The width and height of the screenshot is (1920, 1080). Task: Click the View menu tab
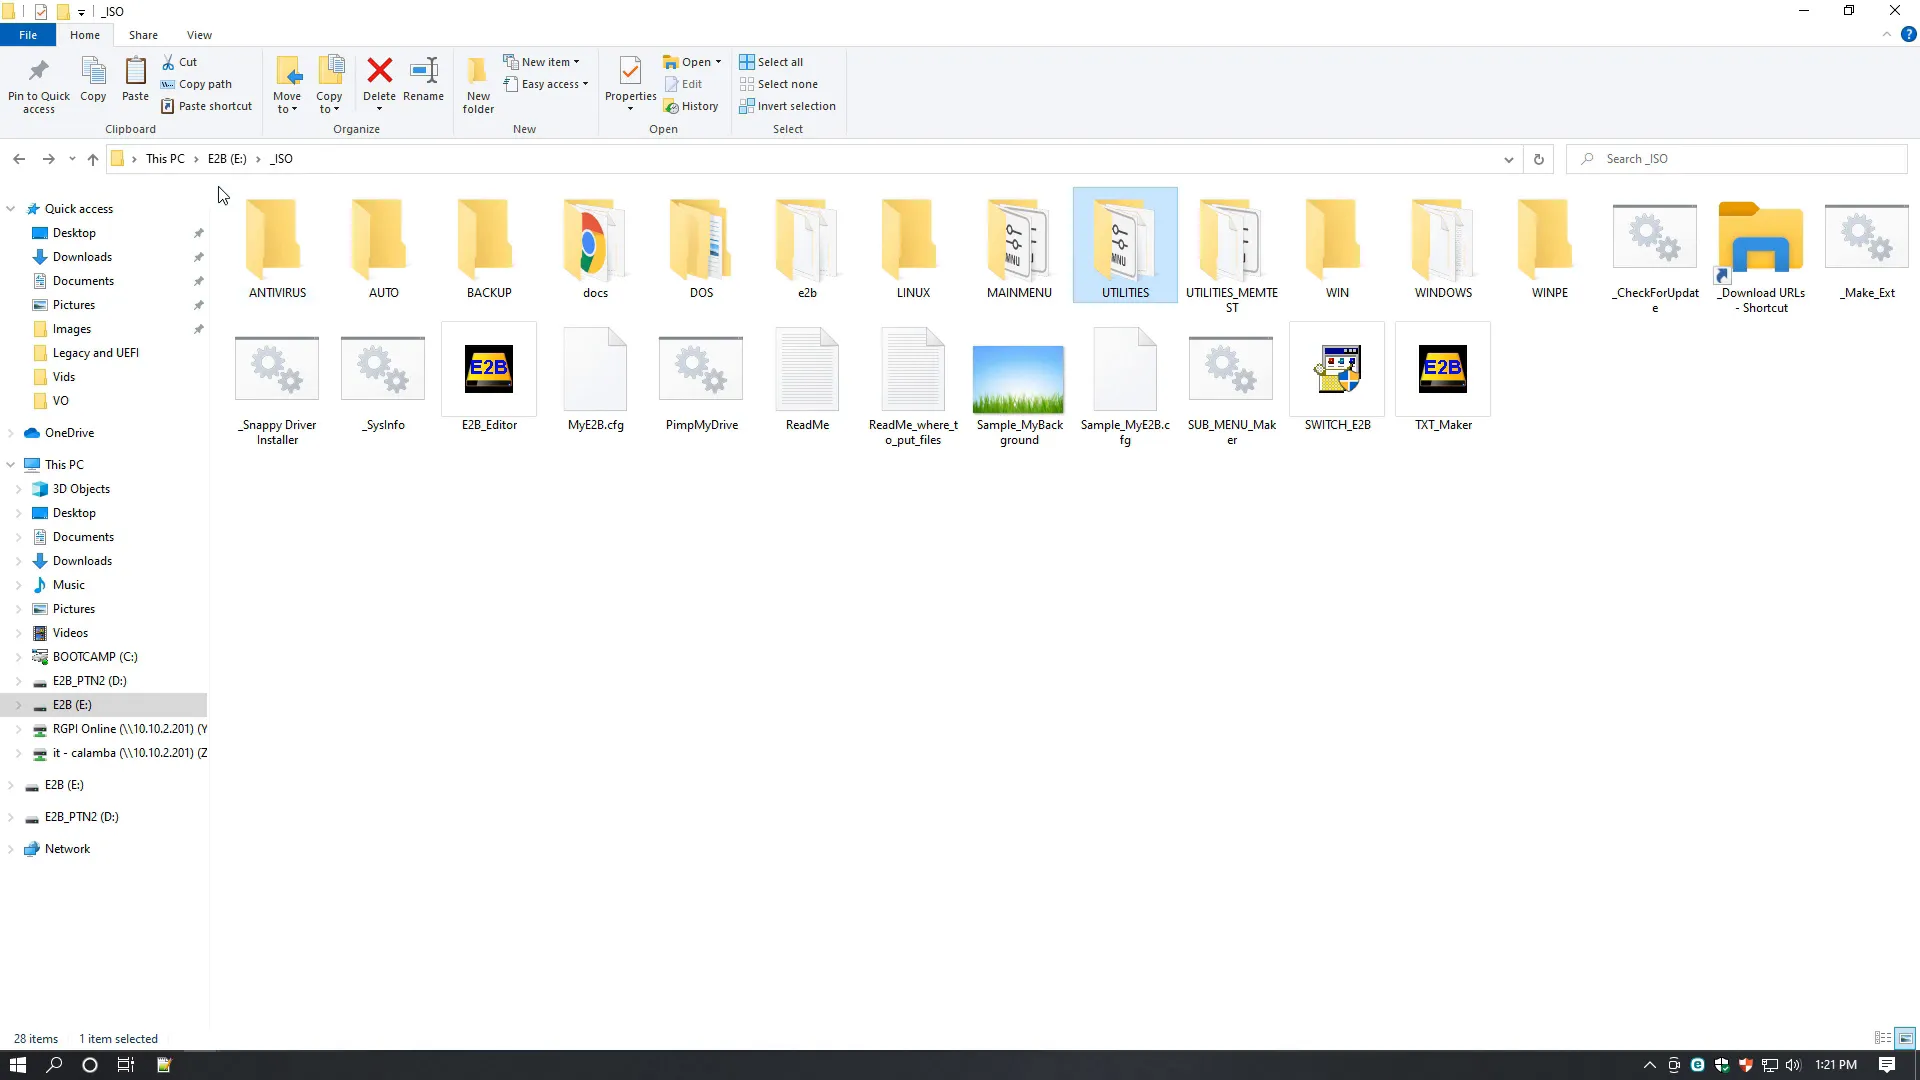tap(199, 34)
